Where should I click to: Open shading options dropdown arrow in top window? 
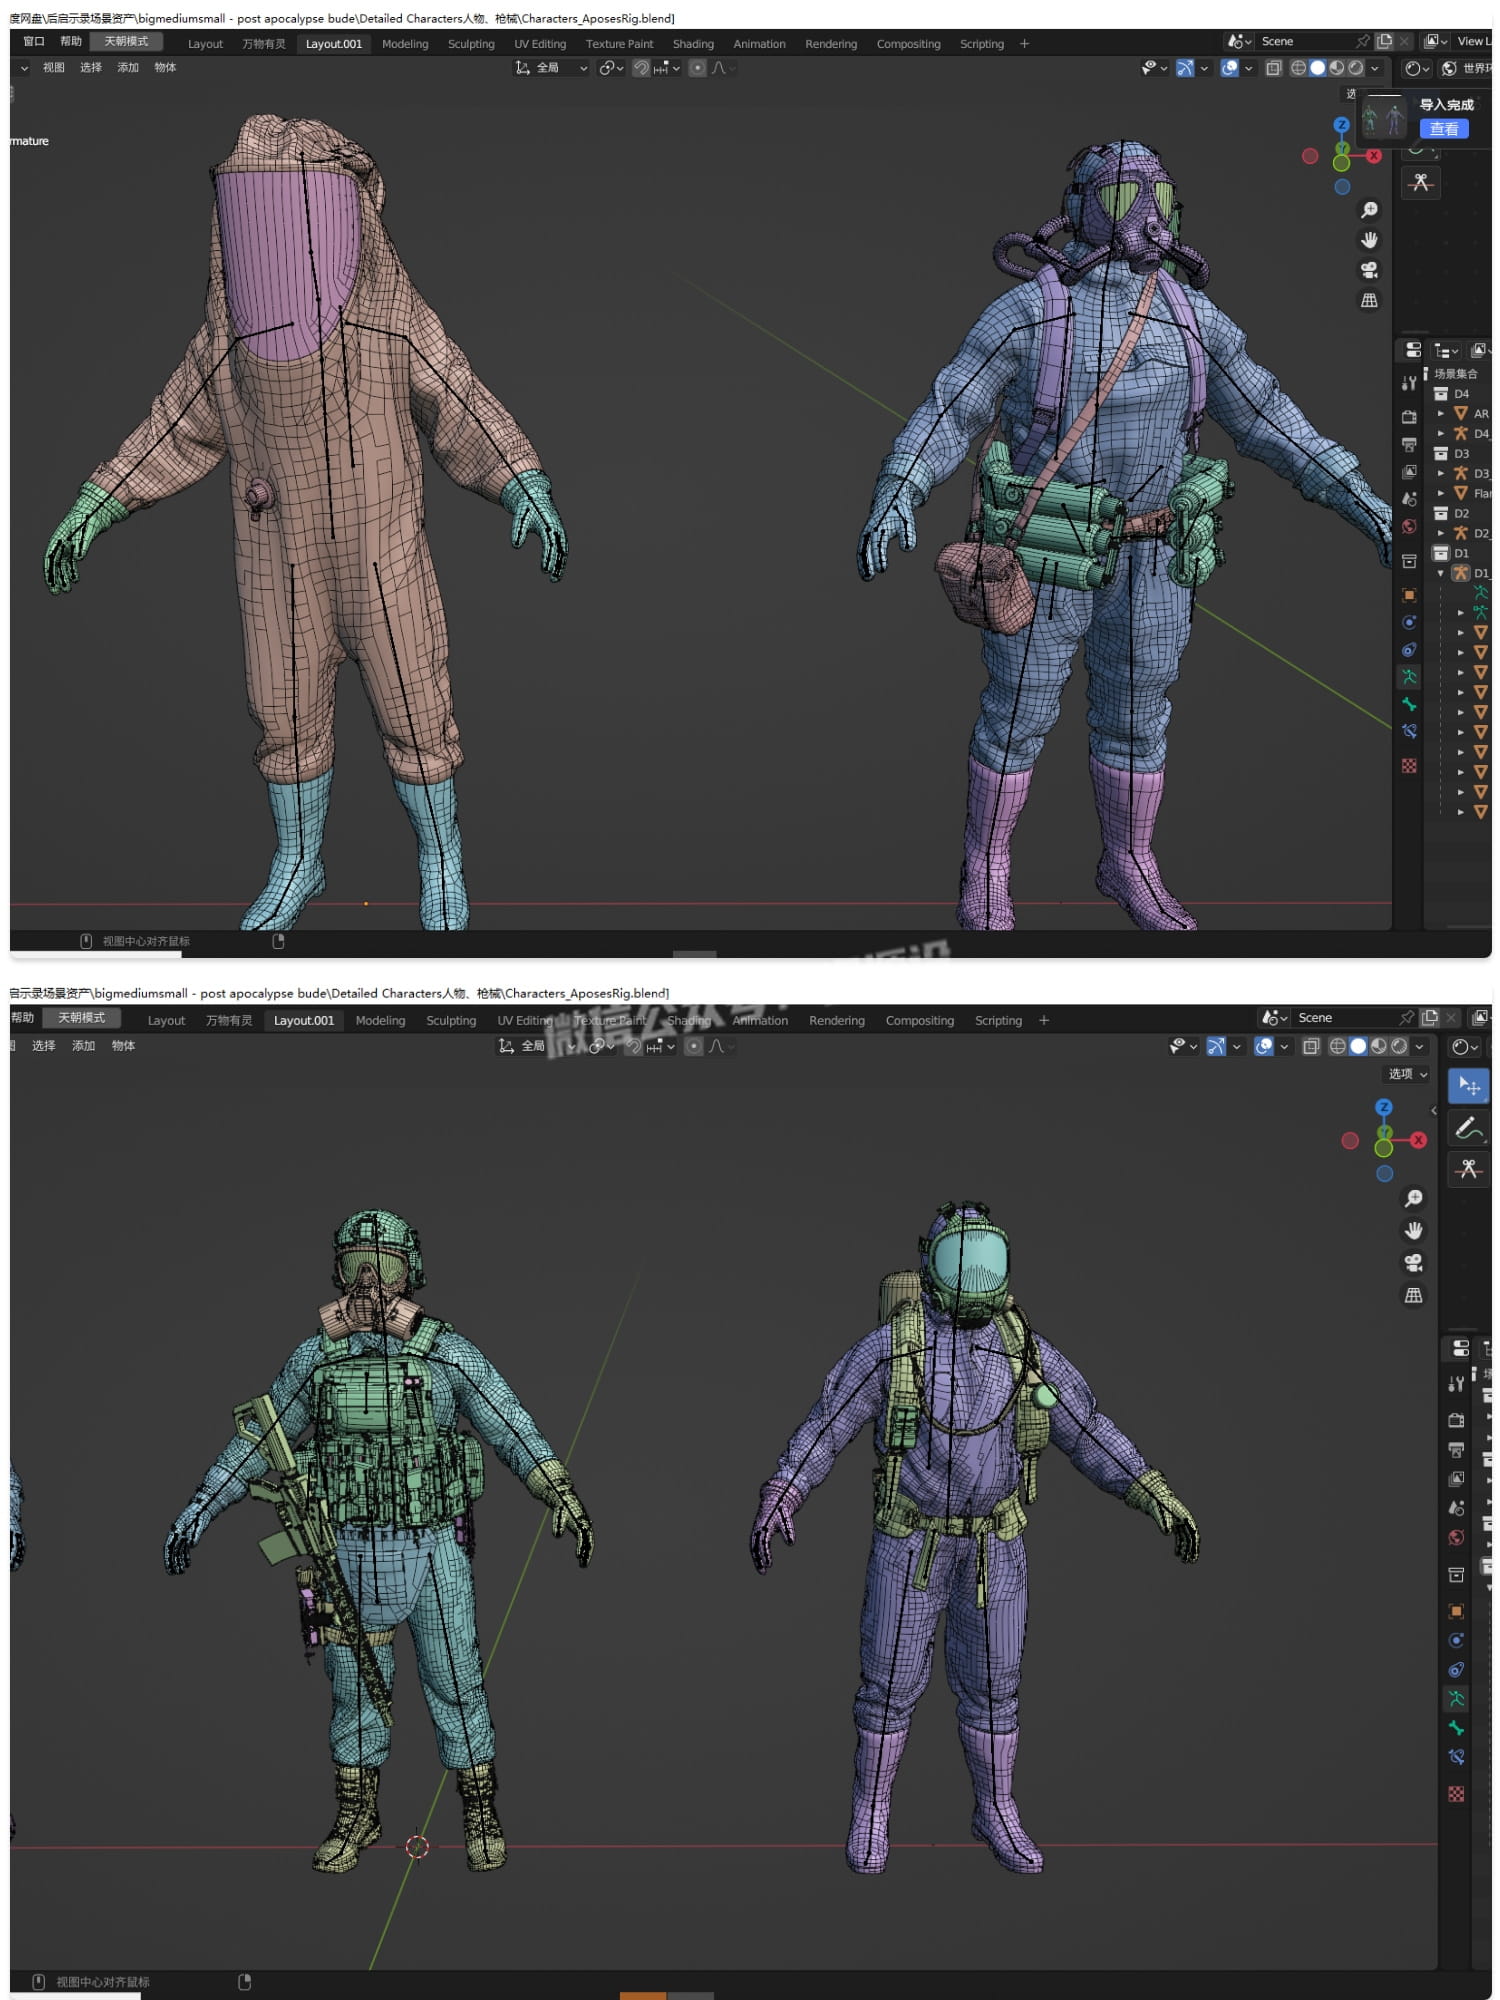click(x=1375, y=68)
